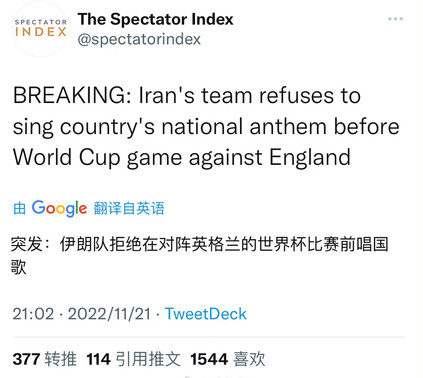This screenshot has width=423, height=378.
Task: Click the 2022/11/21 tweet date
Action: [x=109, y=314]
